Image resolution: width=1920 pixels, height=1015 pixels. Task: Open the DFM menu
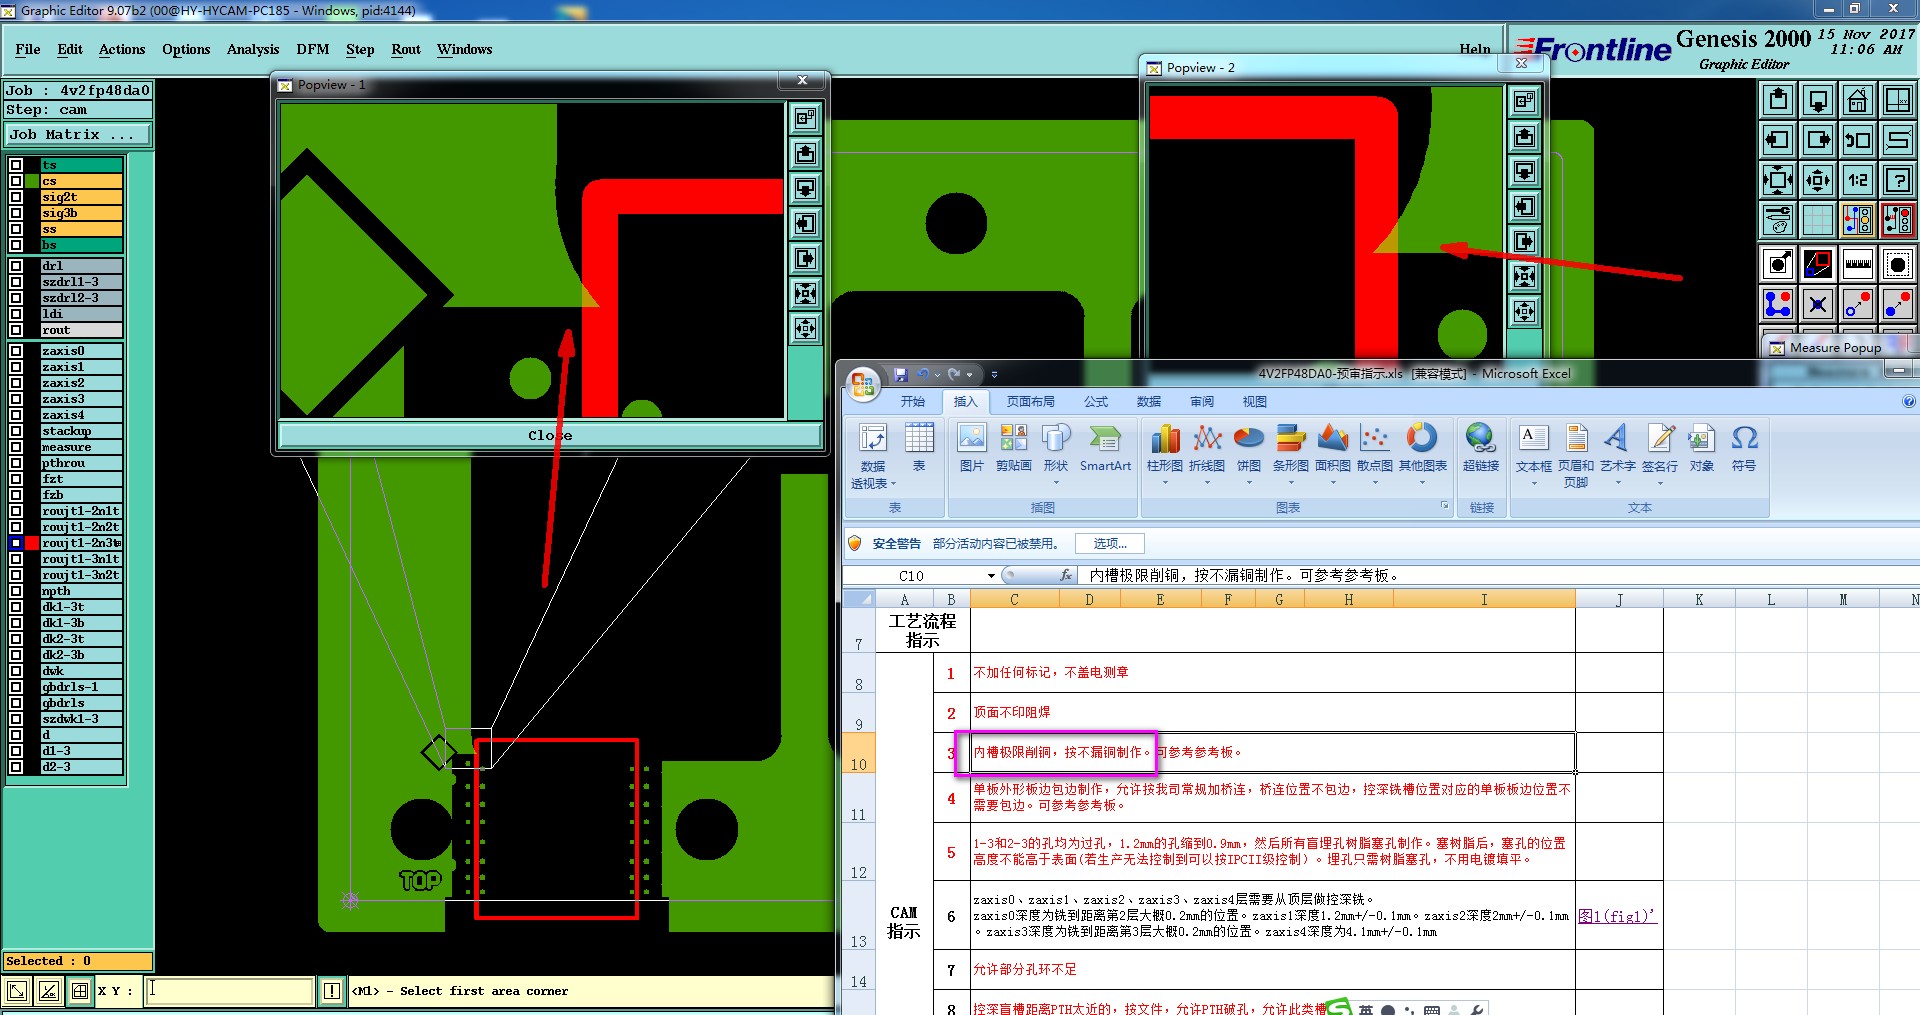[313, 49]
